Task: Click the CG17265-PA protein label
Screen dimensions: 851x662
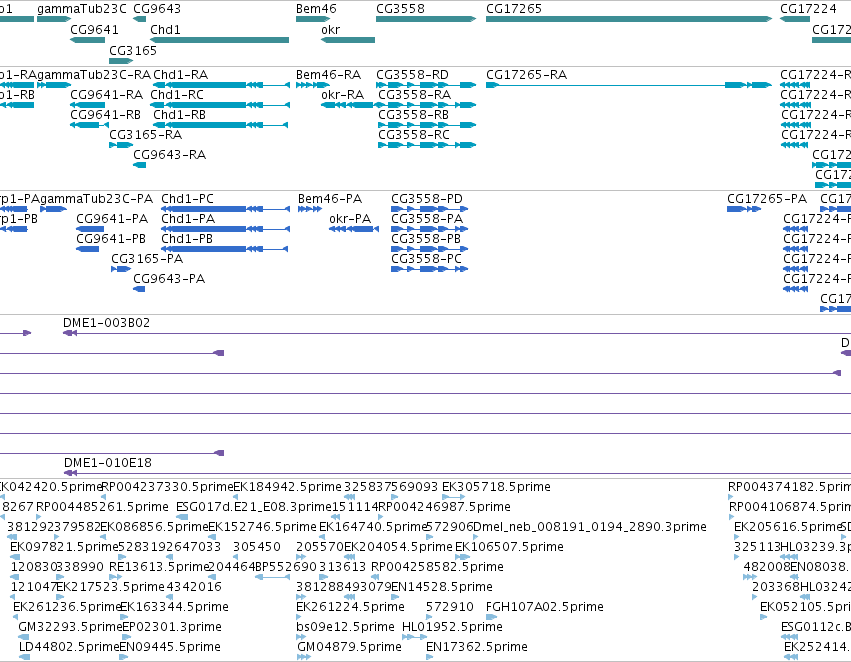Action: point(767,199)
